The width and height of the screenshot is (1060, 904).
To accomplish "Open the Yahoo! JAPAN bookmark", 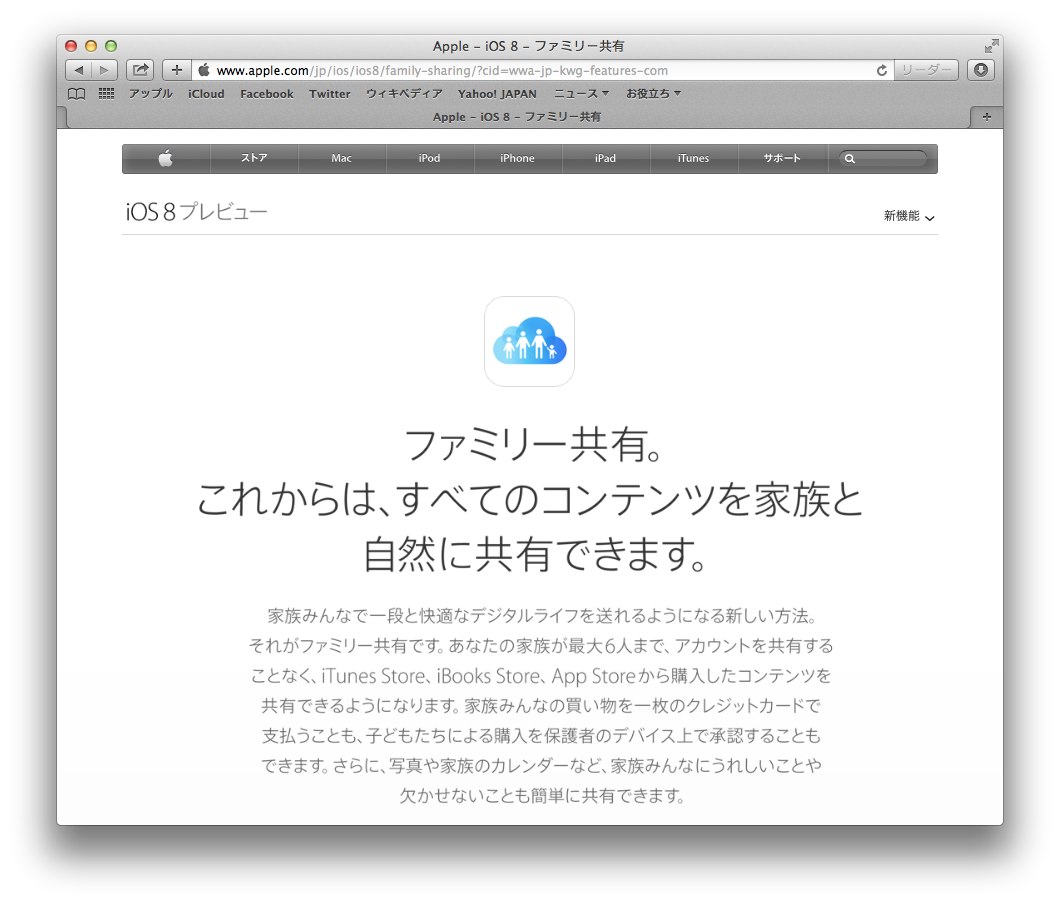I will [x=497, y=94].
